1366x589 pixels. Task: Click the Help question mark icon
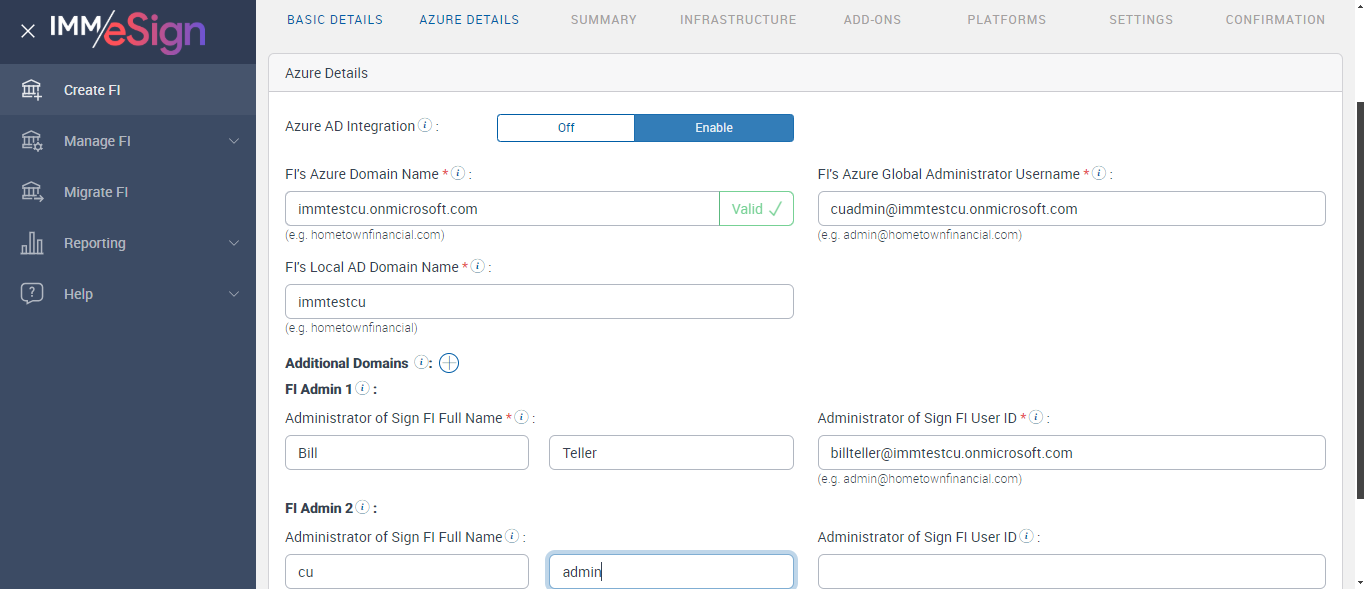coord(32,294)
